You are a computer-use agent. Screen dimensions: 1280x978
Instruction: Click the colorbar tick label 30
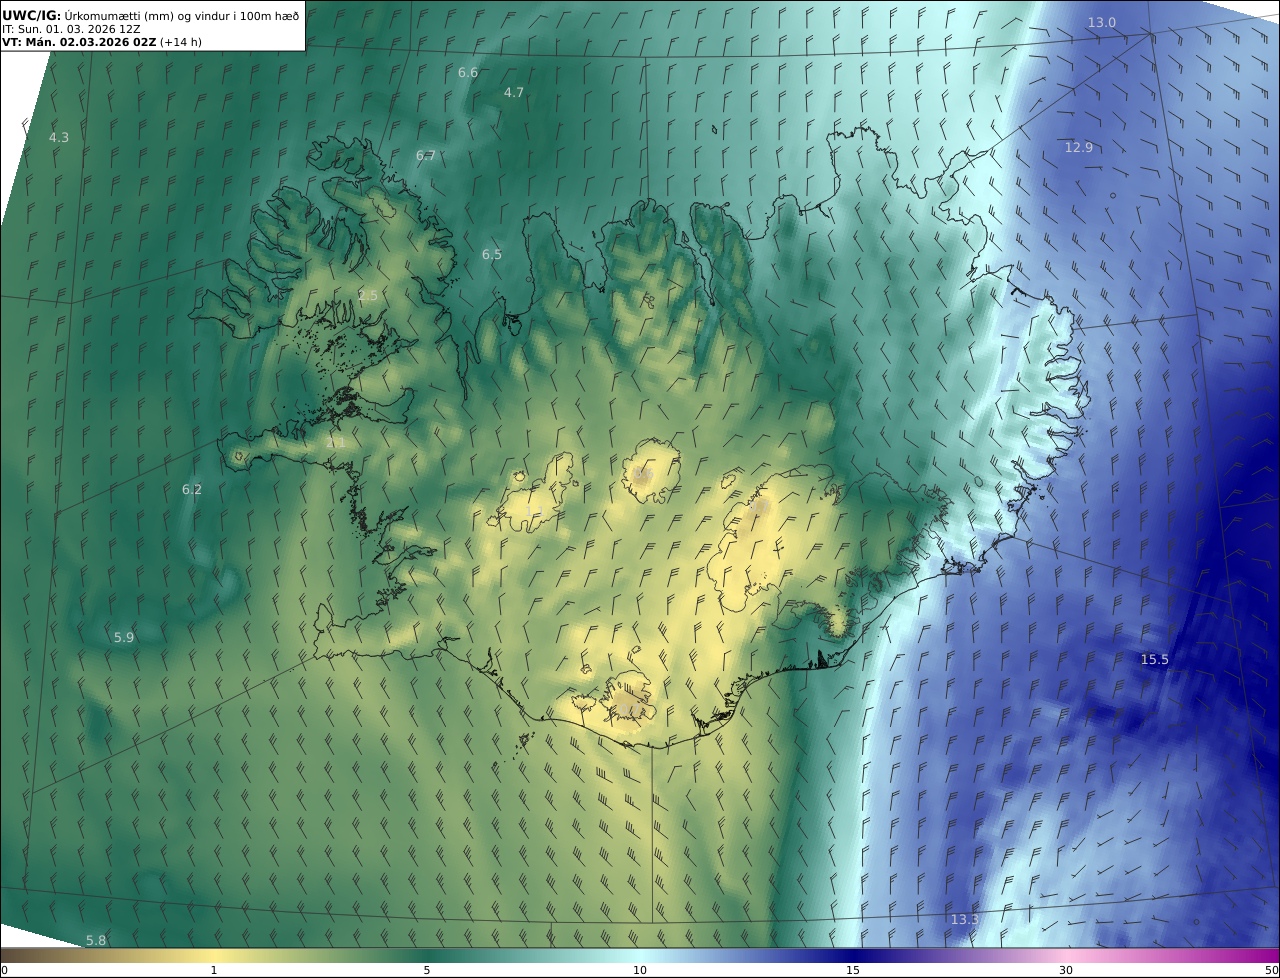point(1066,970)
